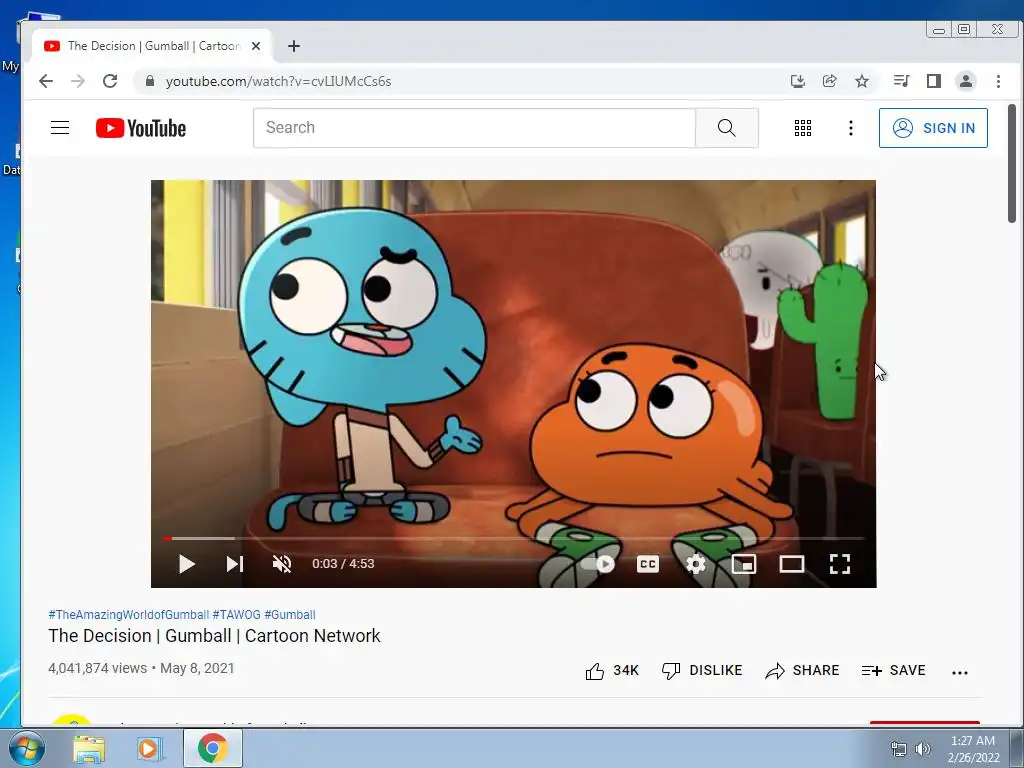Screen dimensions: 1024x768
Task: Enter full screen mode
Action: point(840,564)
